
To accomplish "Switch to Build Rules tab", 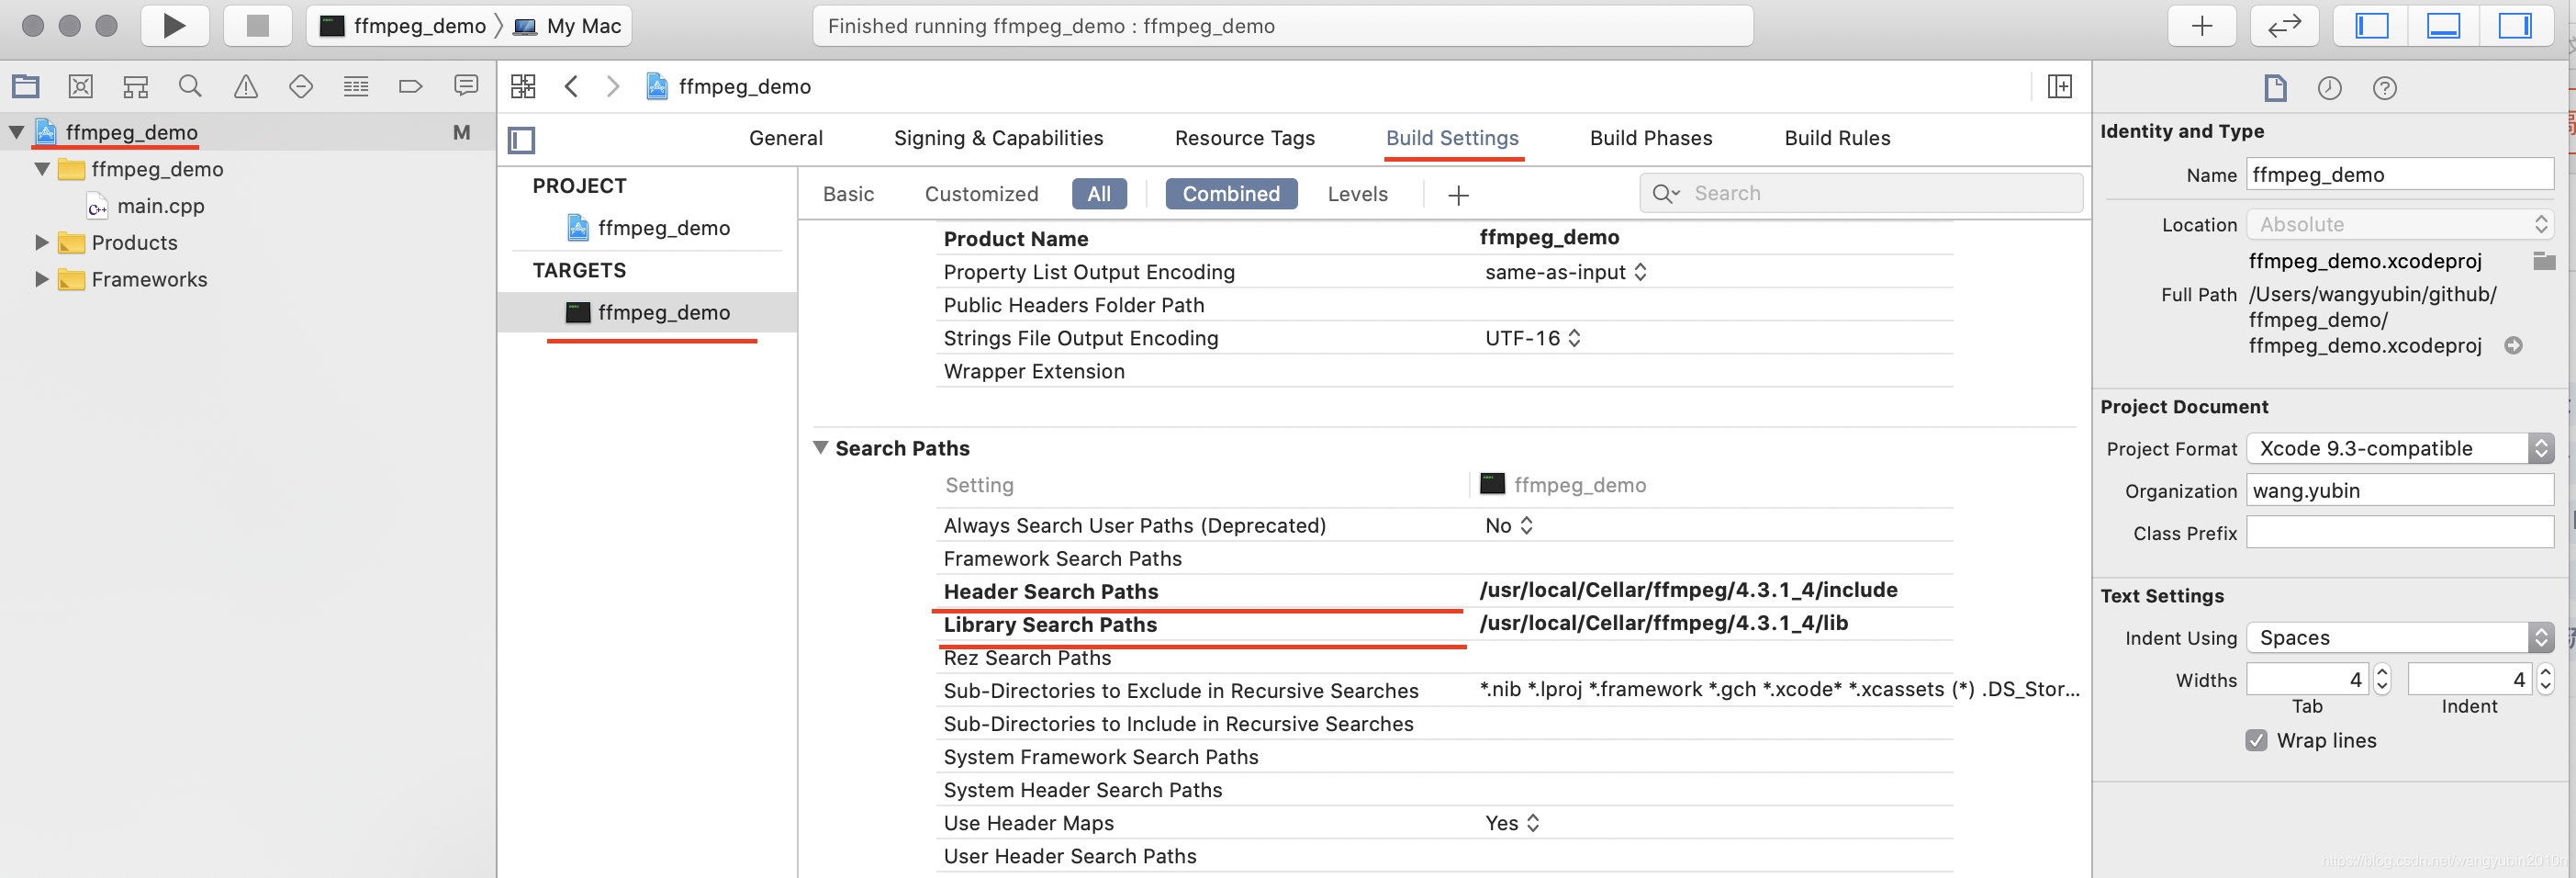I will [x=1837, y=138].
